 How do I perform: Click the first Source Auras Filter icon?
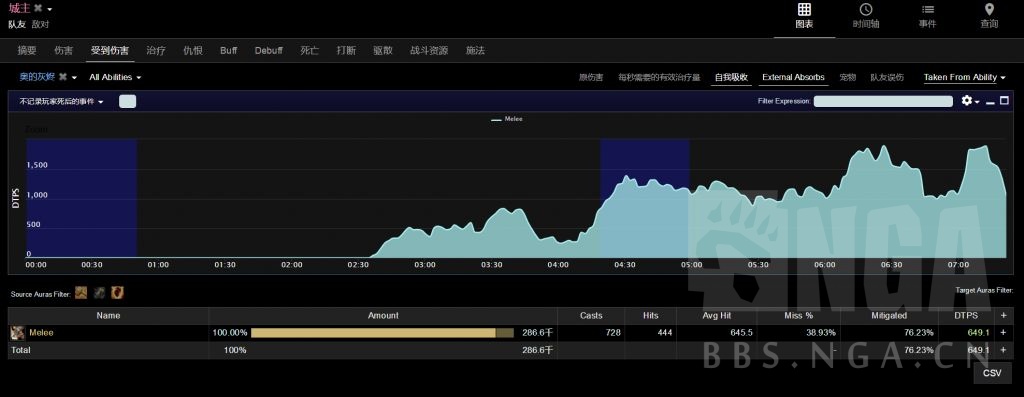(x=81, y=293)
